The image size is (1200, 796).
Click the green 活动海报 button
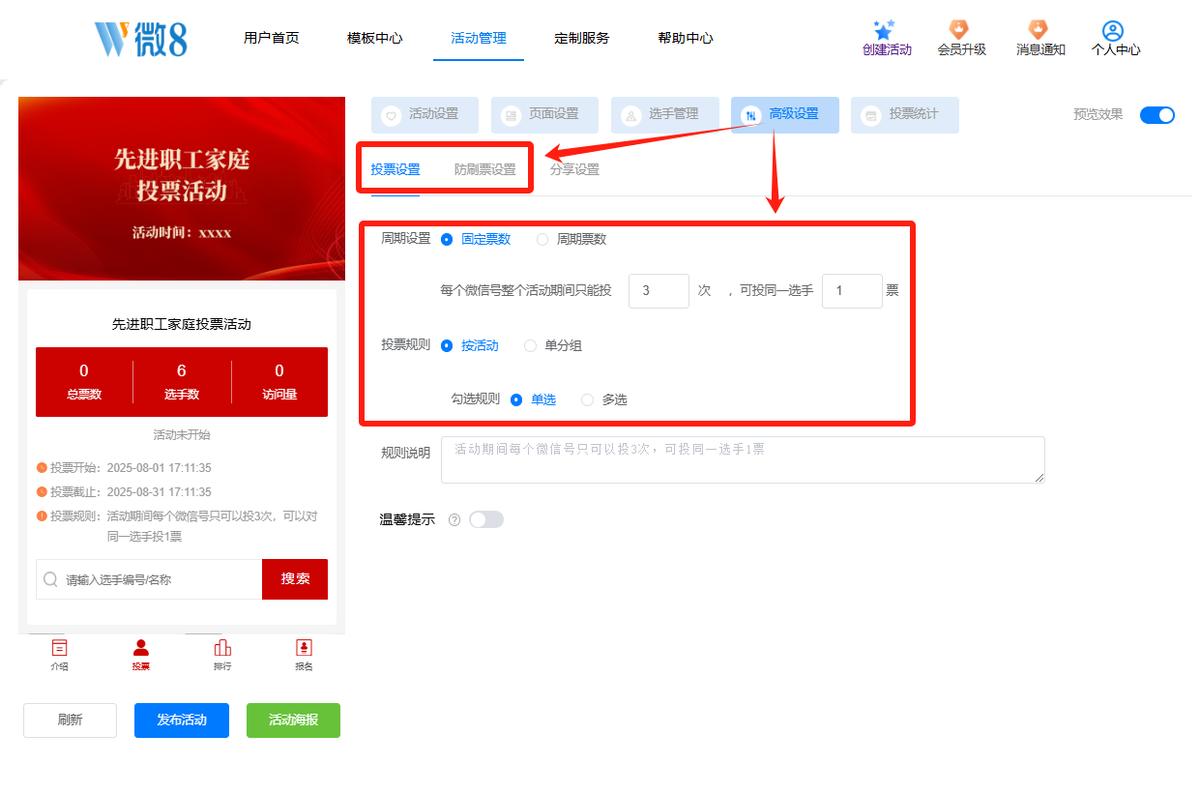tap(293, 720)
